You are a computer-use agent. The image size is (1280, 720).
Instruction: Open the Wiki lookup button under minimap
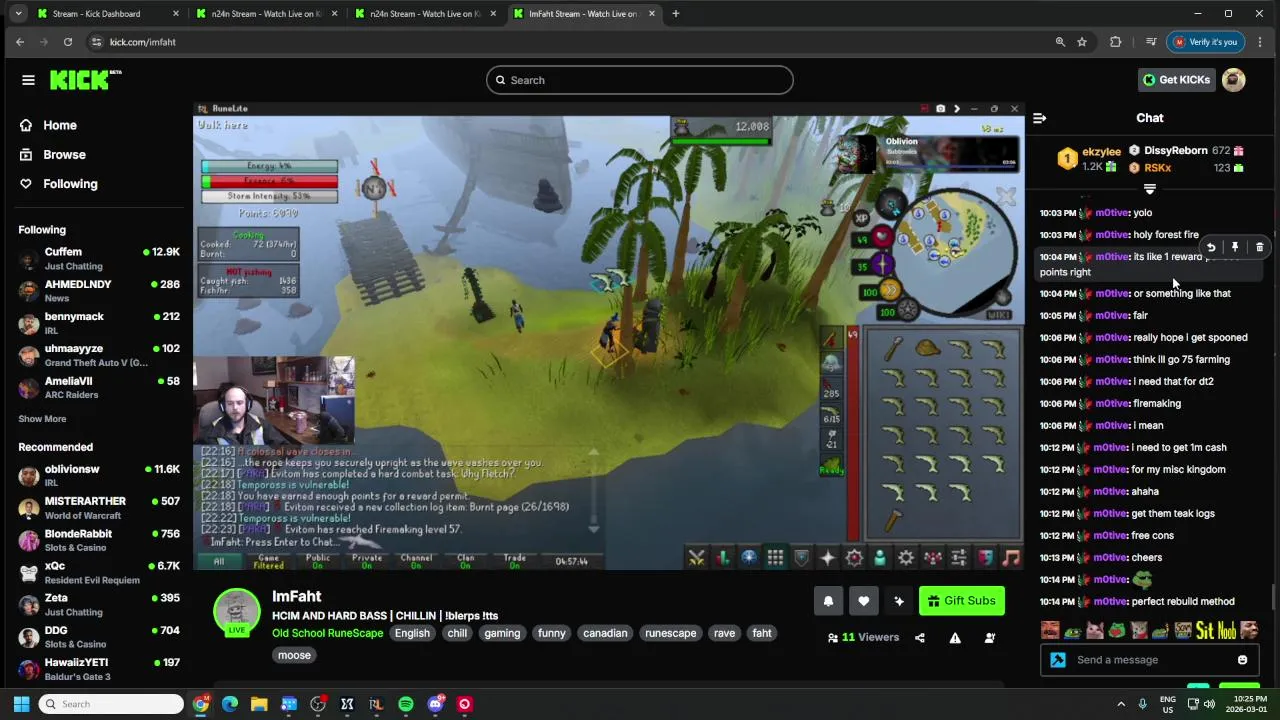[x=998, y=315]
